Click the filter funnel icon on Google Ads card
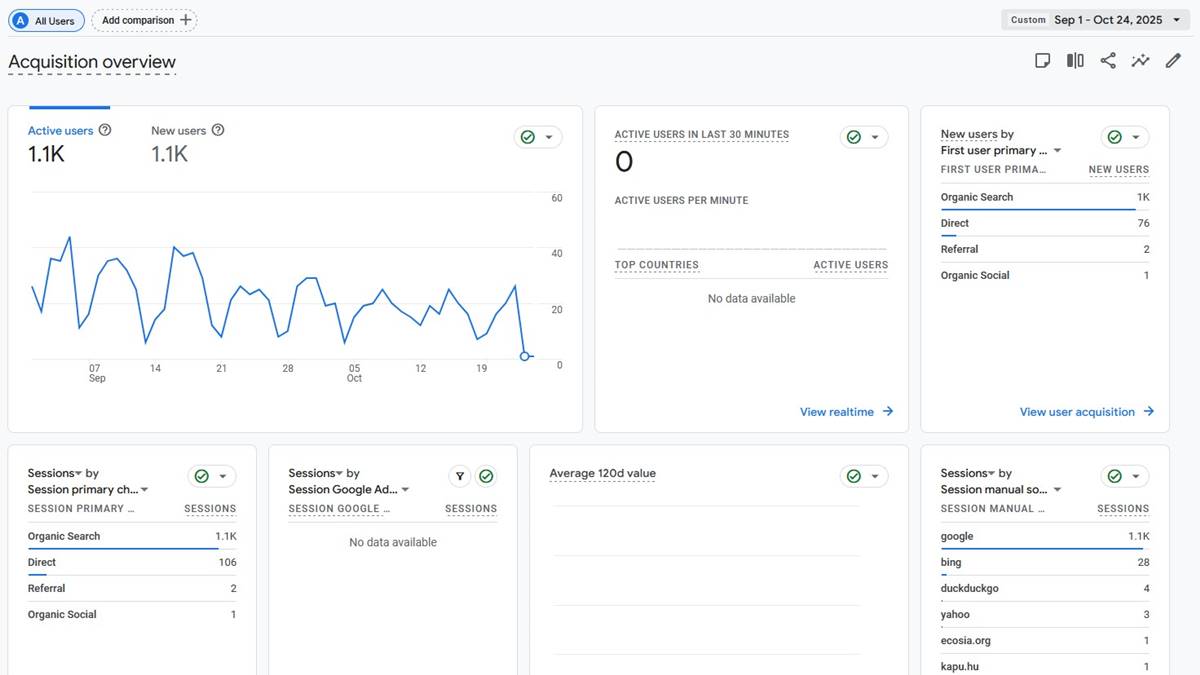 (459, 477)
